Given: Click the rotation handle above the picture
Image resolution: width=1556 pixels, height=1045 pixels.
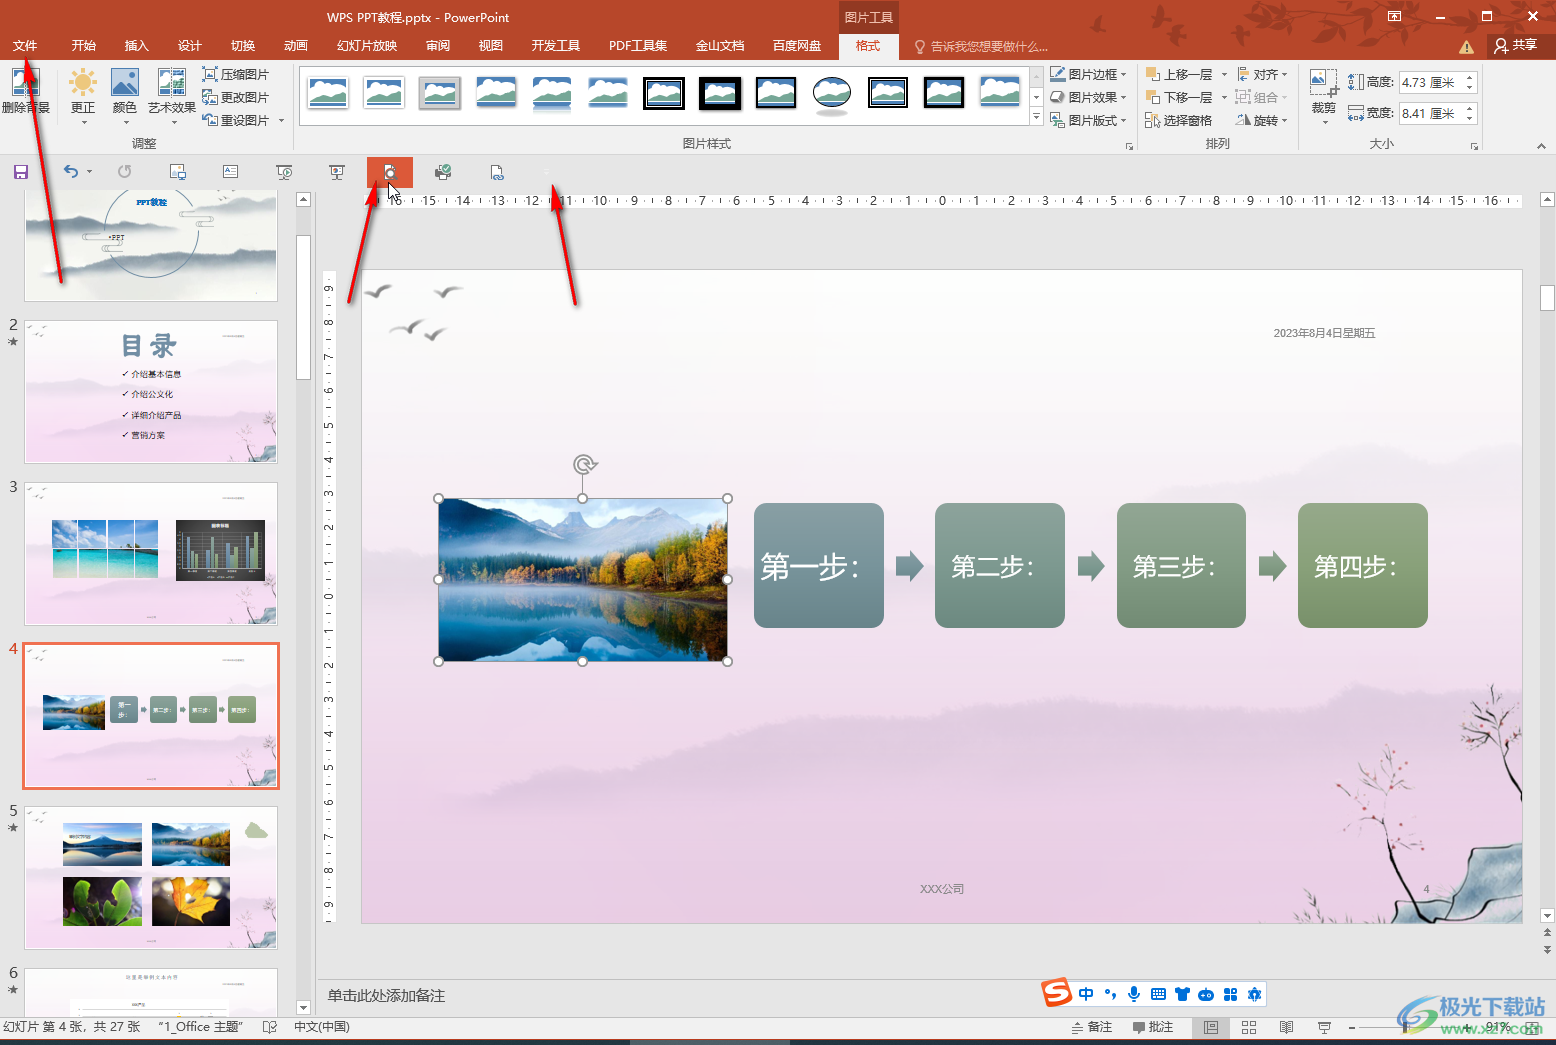Looking at the screenshot, I should [x=585, y=464].
